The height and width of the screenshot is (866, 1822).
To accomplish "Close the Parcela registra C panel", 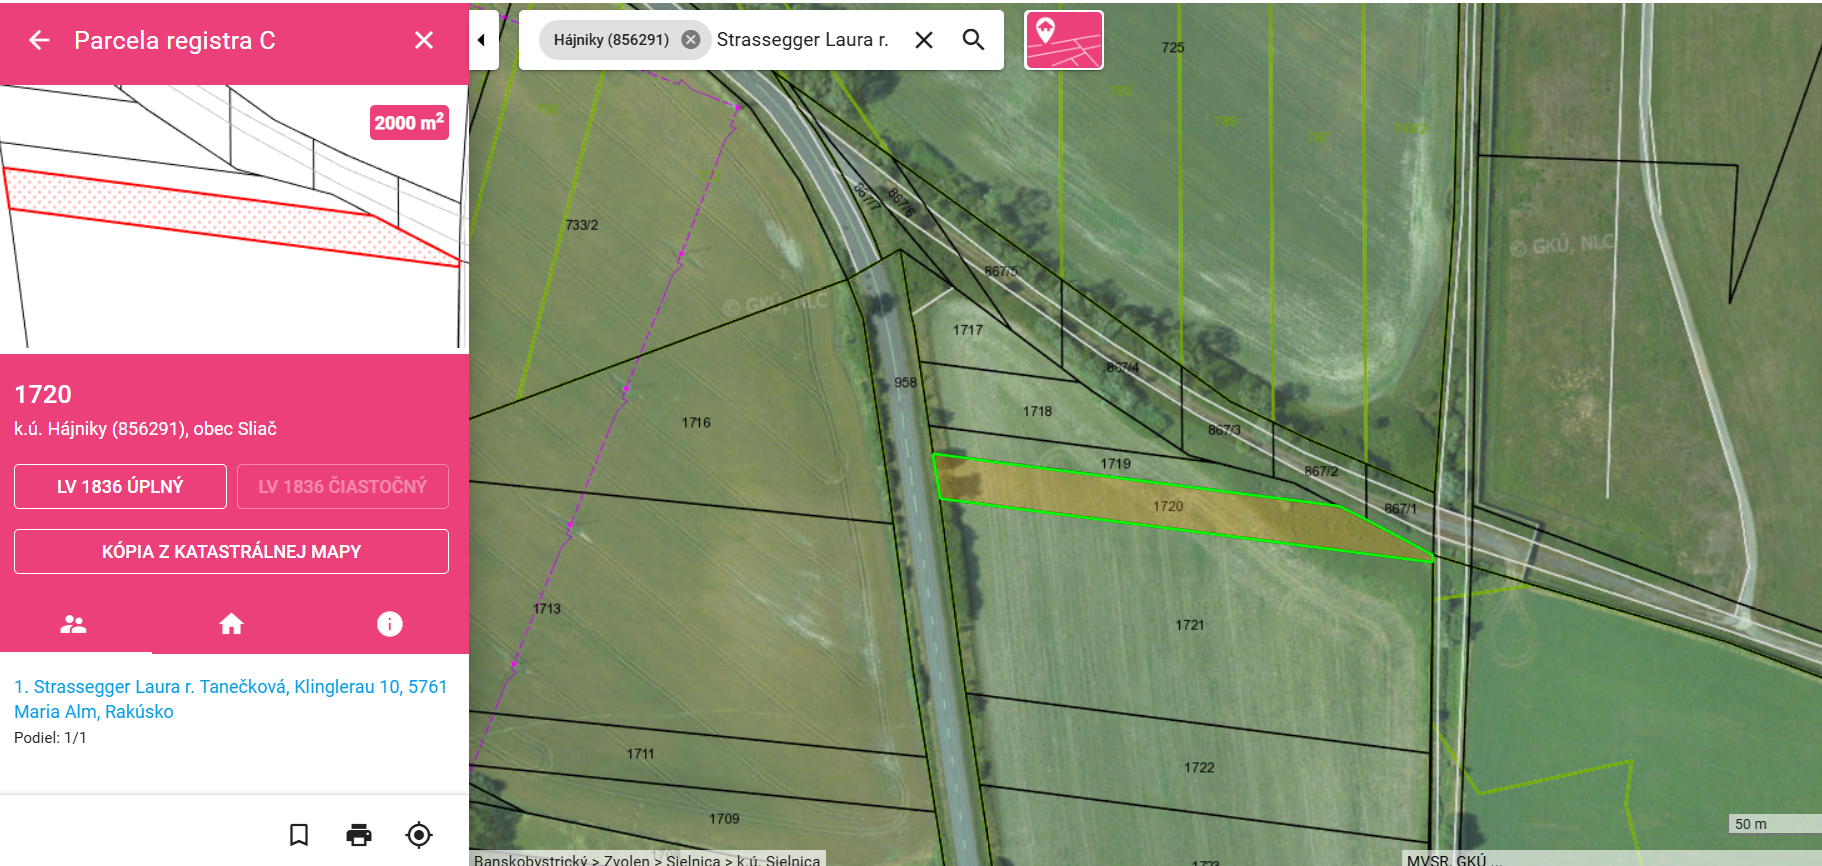I will [x=424, y=40].
